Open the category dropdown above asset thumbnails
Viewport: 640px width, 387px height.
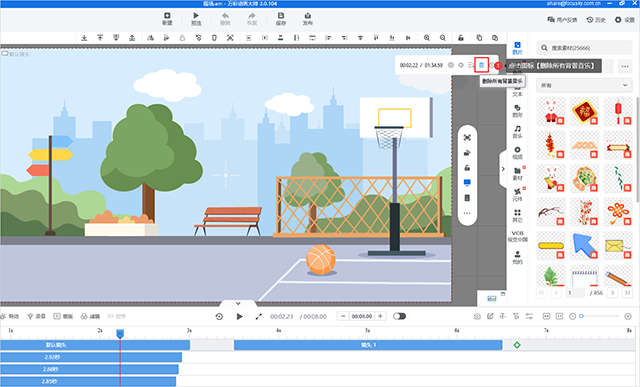click(584, 85)
